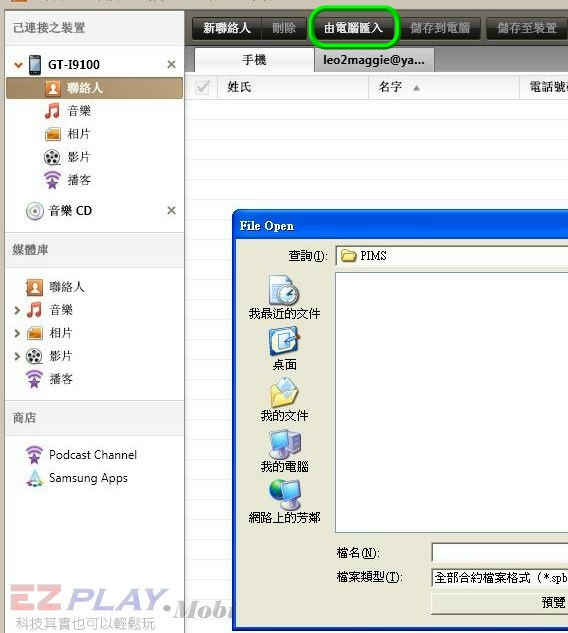
Task: Switch to the 手機 tab
Action: 254,60
